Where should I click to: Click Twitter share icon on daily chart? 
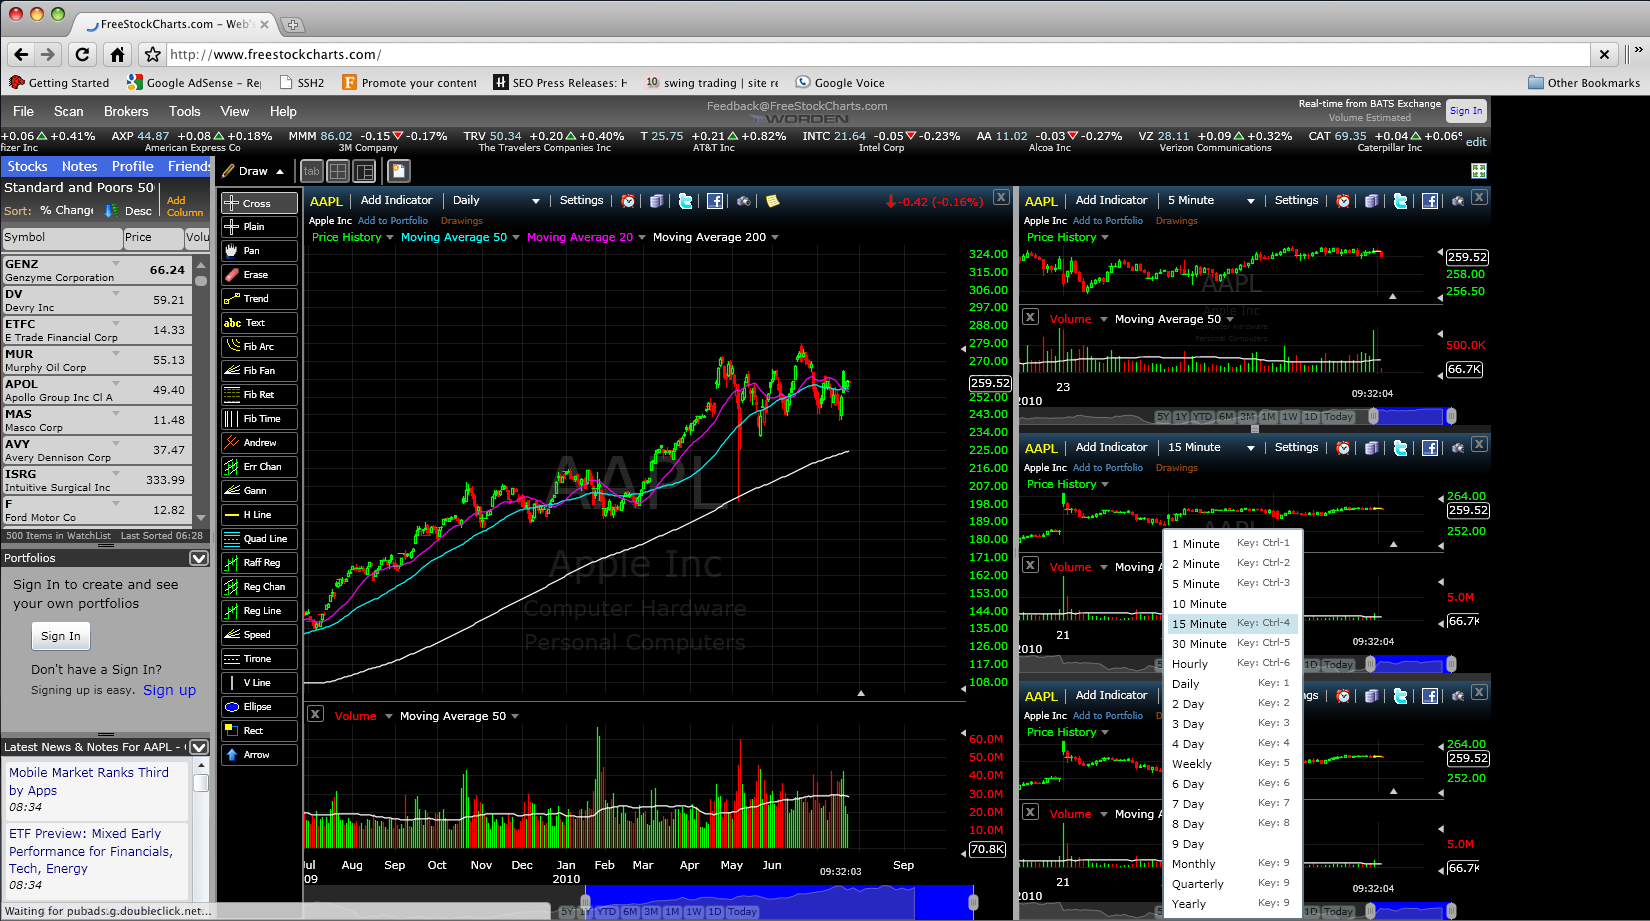coord(685,201)
